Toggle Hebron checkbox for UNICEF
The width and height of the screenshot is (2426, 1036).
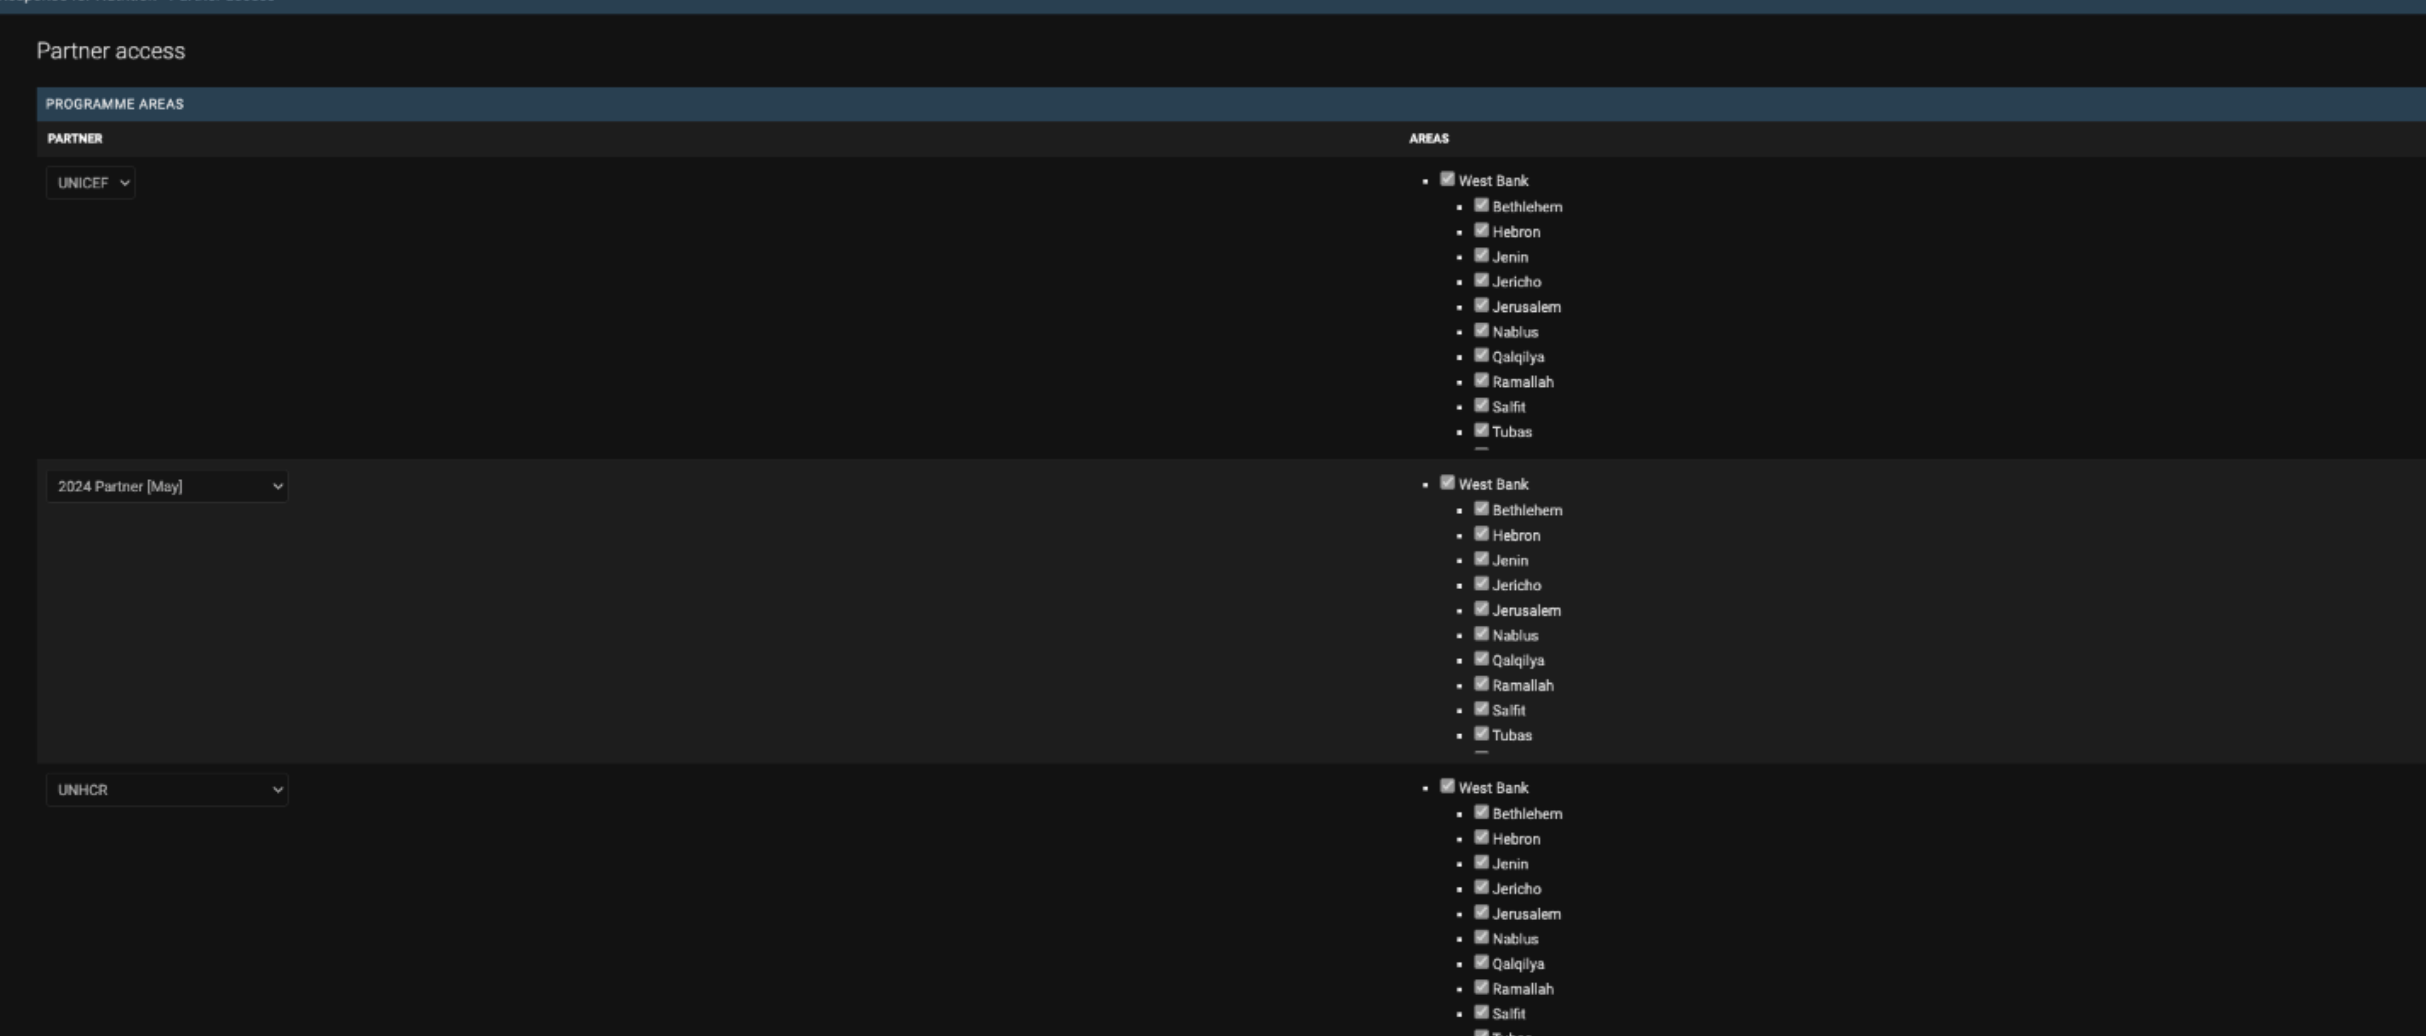coord(1481,231)
